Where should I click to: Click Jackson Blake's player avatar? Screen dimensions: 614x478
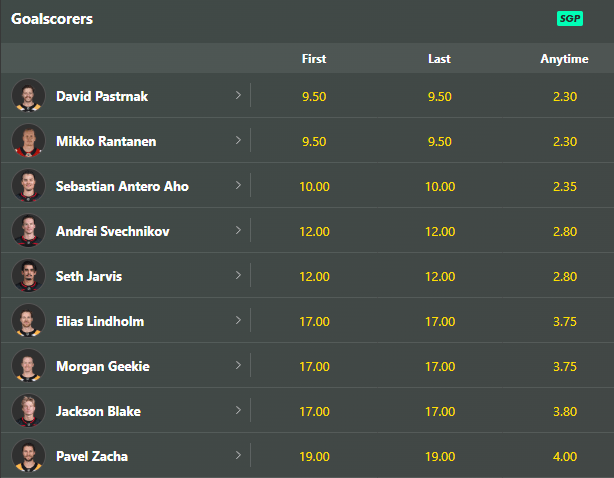(28, 411)
